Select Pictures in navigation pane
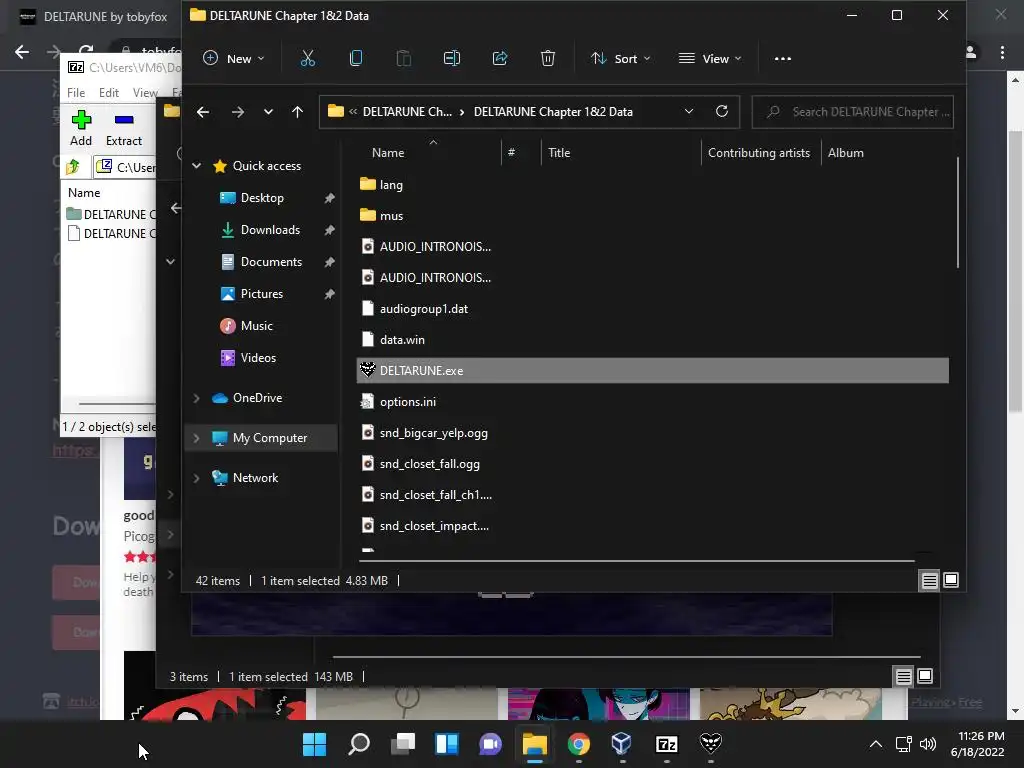Viewport: 1024px width, 768px height. coord(262,294)
